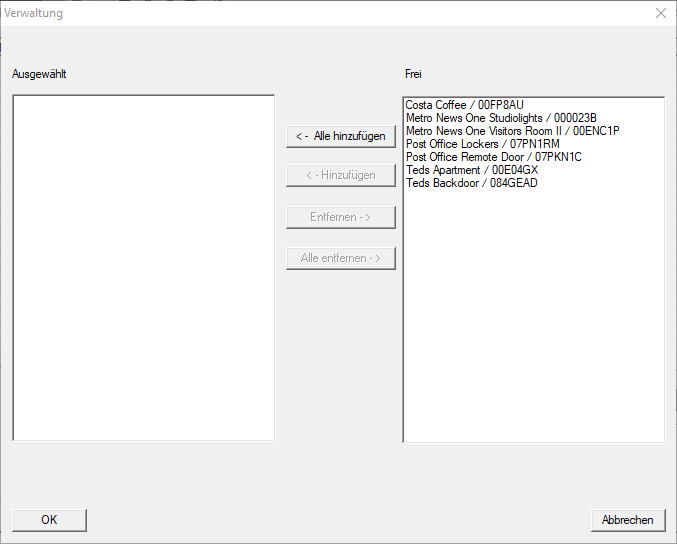Cancel with the Abbrechen button

(x=627, y=520)
